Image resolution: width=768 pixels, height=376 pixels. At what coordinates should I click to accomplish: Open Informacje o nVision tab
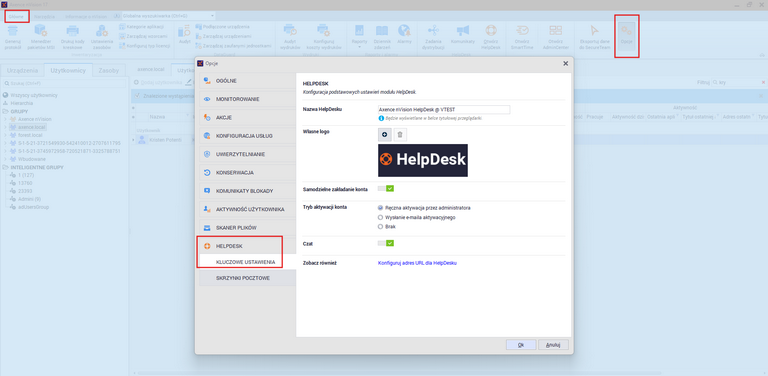86,16
